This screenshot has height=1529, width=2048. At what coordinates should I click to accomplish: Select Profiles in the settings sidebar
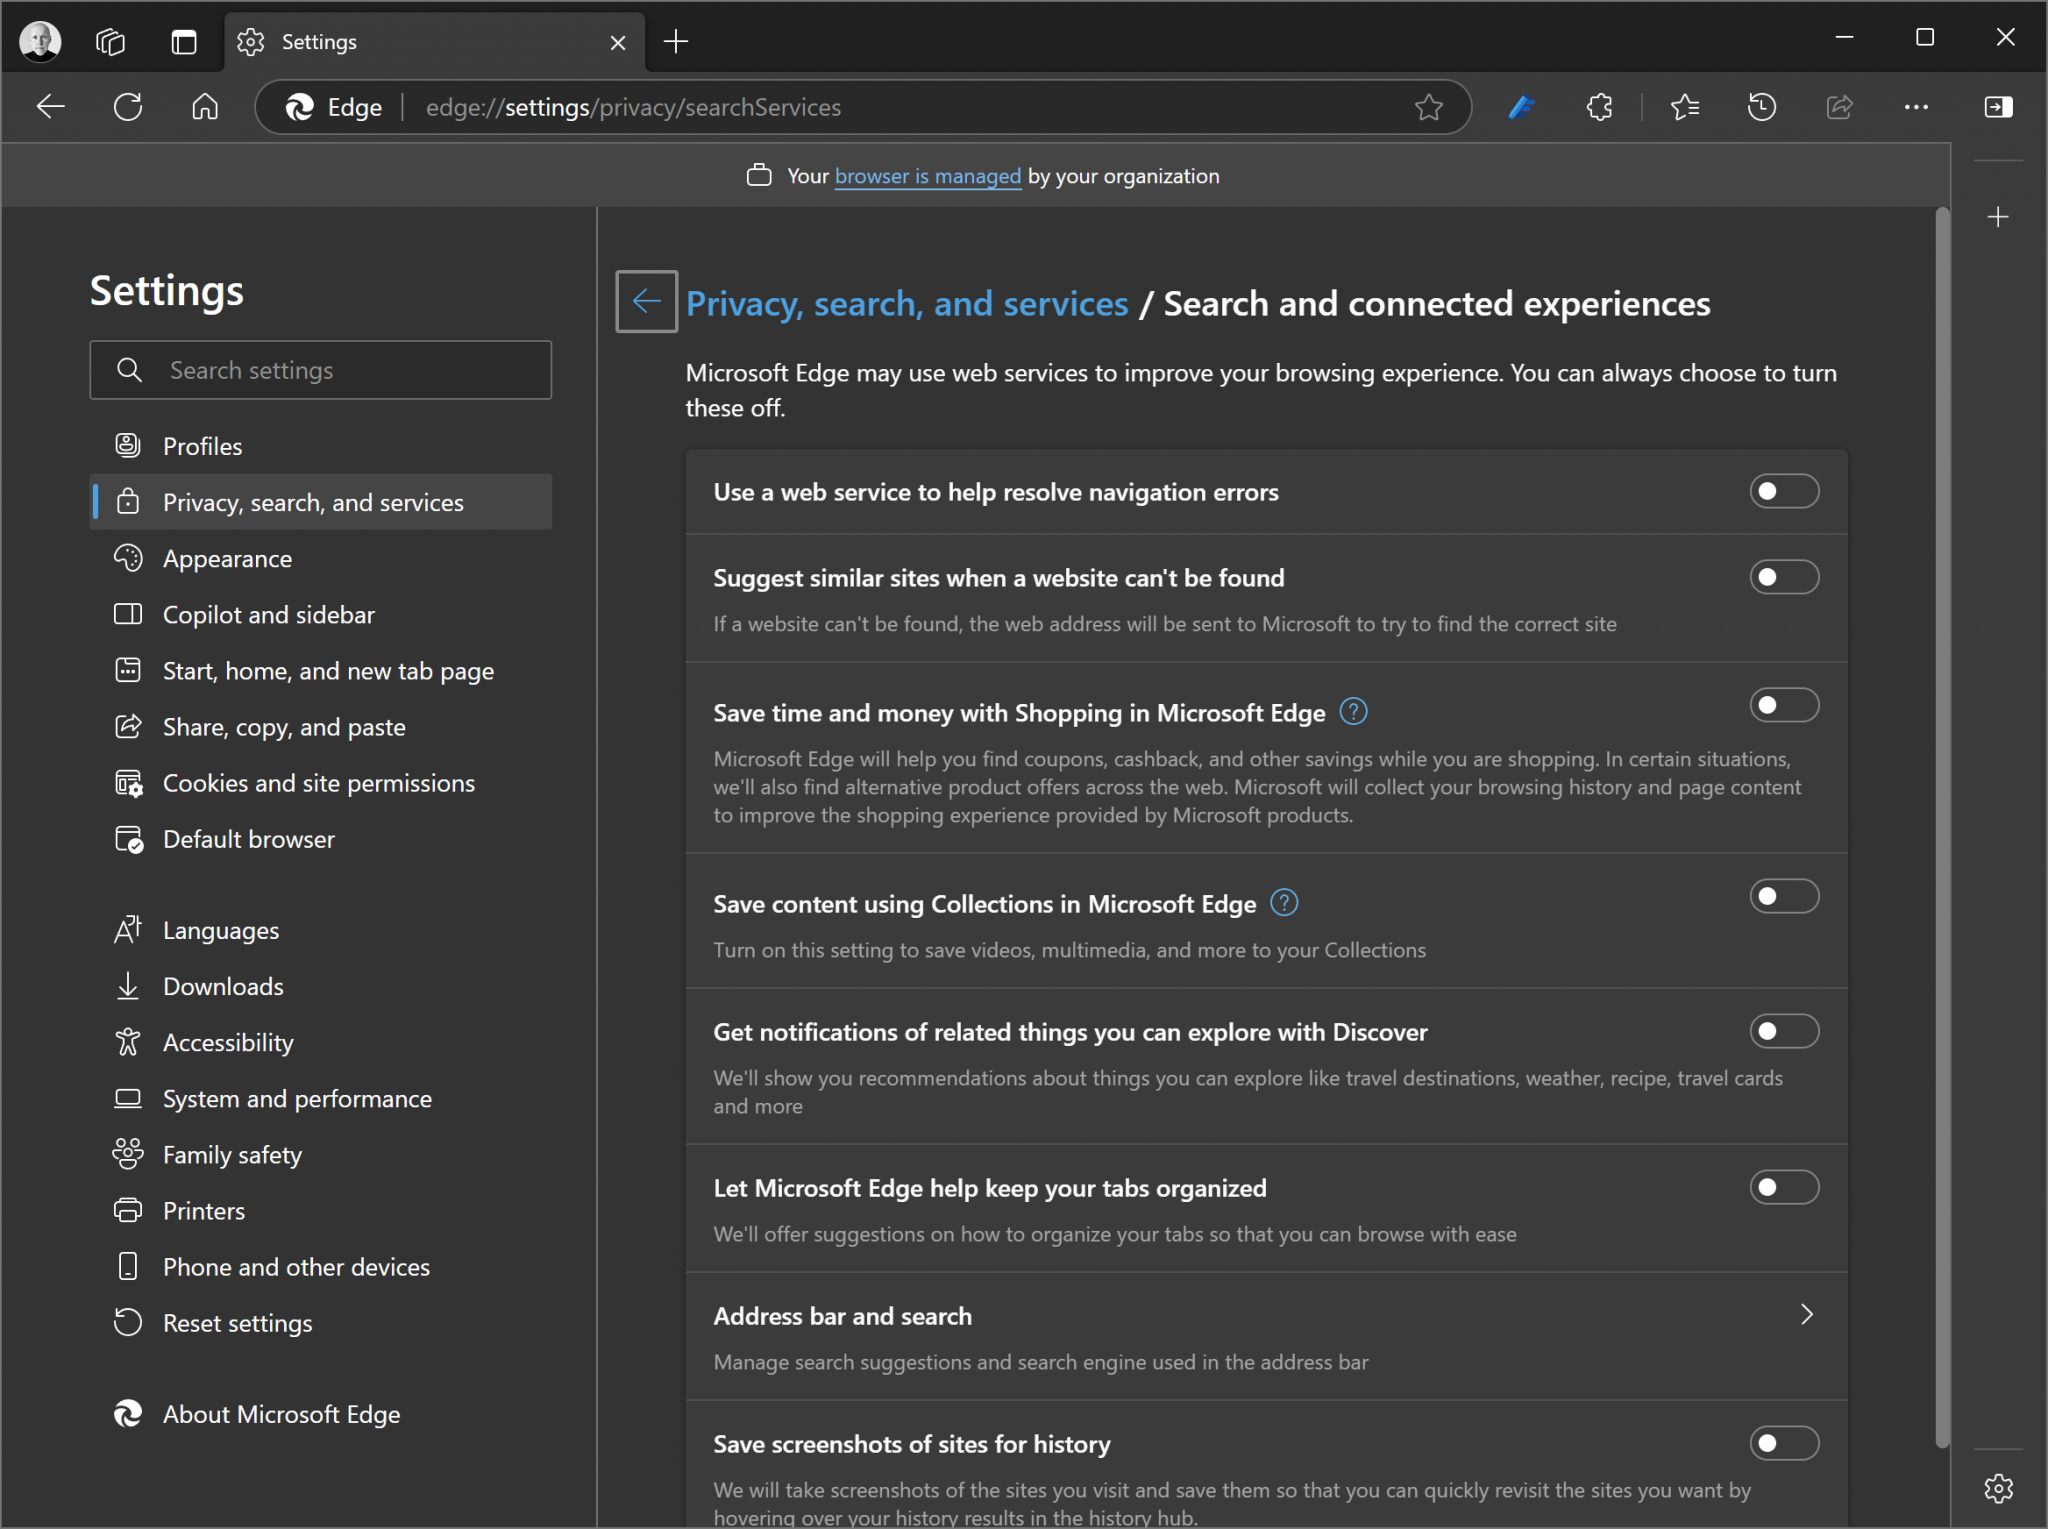tap(201, 445)
